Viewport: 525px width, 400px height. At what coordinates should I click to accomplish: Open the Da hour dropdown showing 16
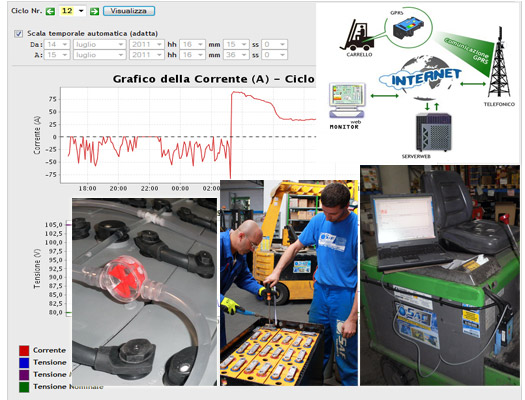(x=192, y=45)
